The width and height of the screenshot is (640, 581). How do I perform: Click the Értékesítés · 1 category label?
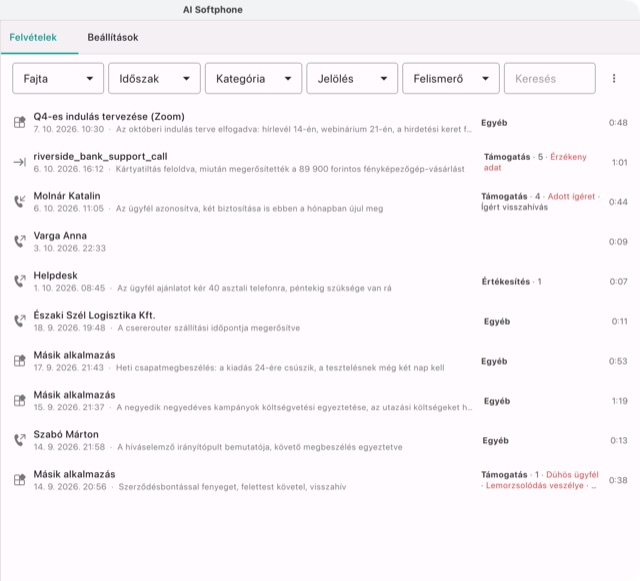(x=511, y=281)
